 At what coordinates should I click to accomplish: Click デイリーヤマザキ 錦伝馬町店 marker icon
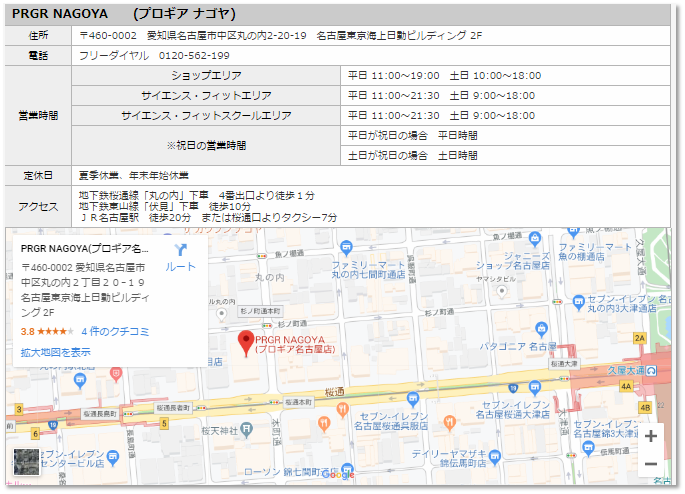pos(495,457)
